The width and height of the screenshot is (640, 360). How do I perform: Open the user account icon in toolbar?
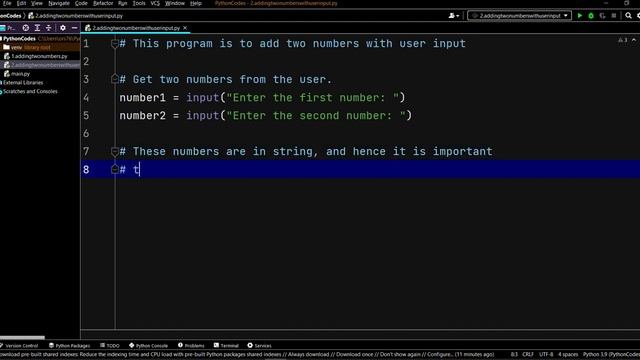453,16
